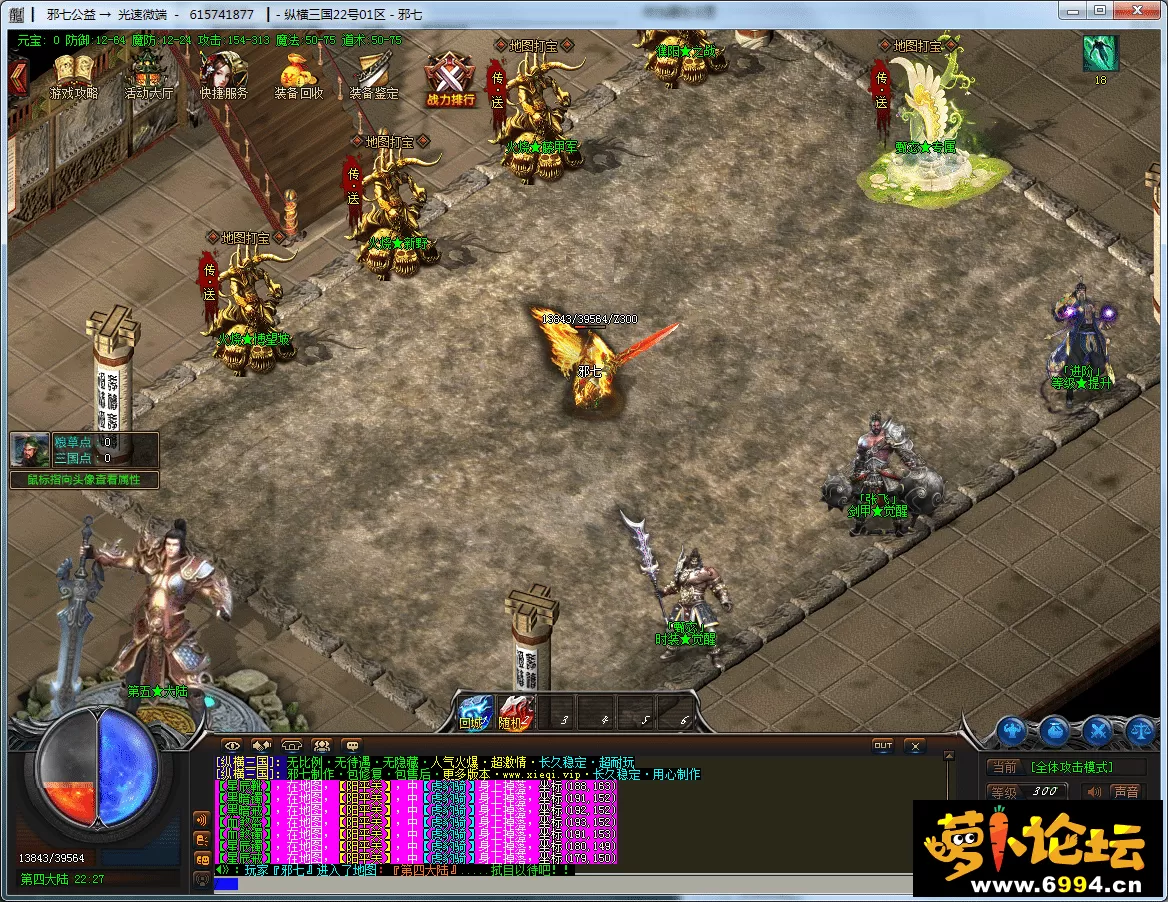Toggle the bottom chat channel icon
Screen dimensions: 1168x902
point(202,880)
